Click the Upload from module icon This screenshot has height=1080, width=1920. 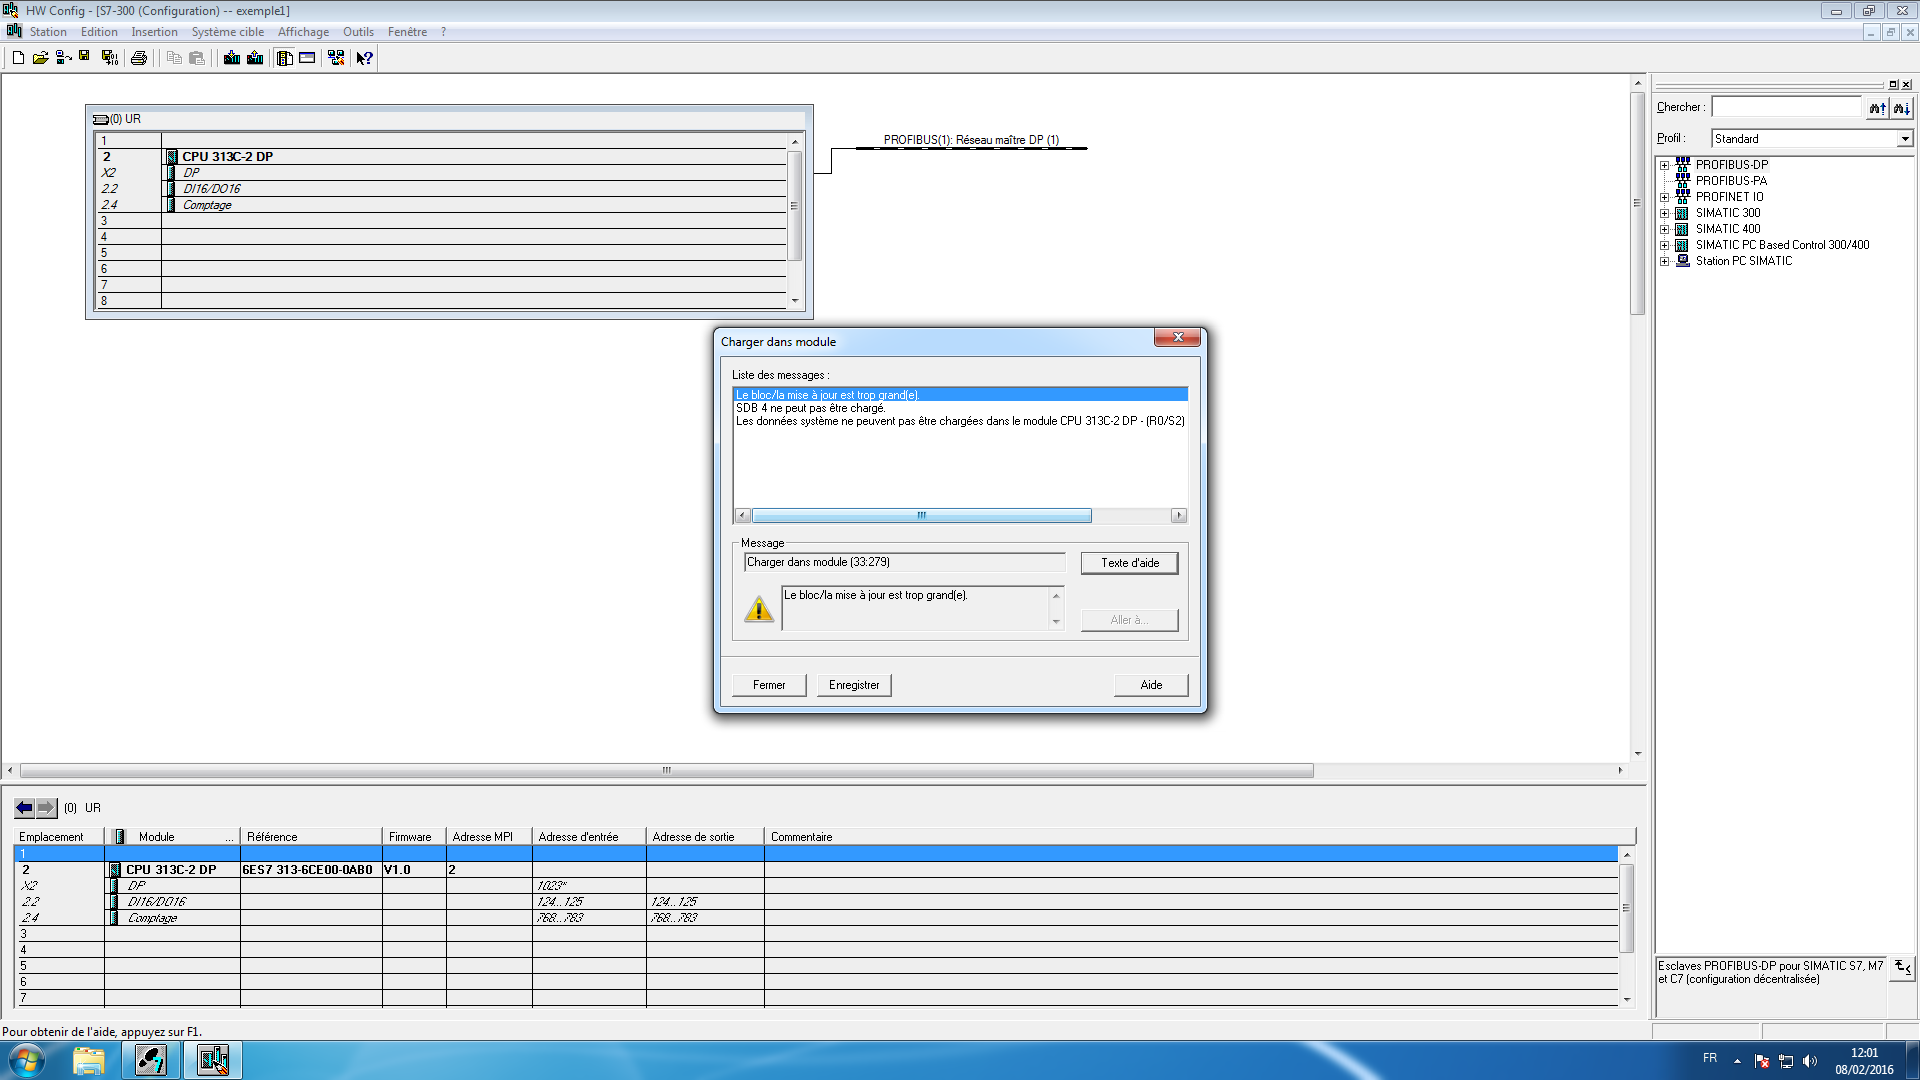click(255, 58)
